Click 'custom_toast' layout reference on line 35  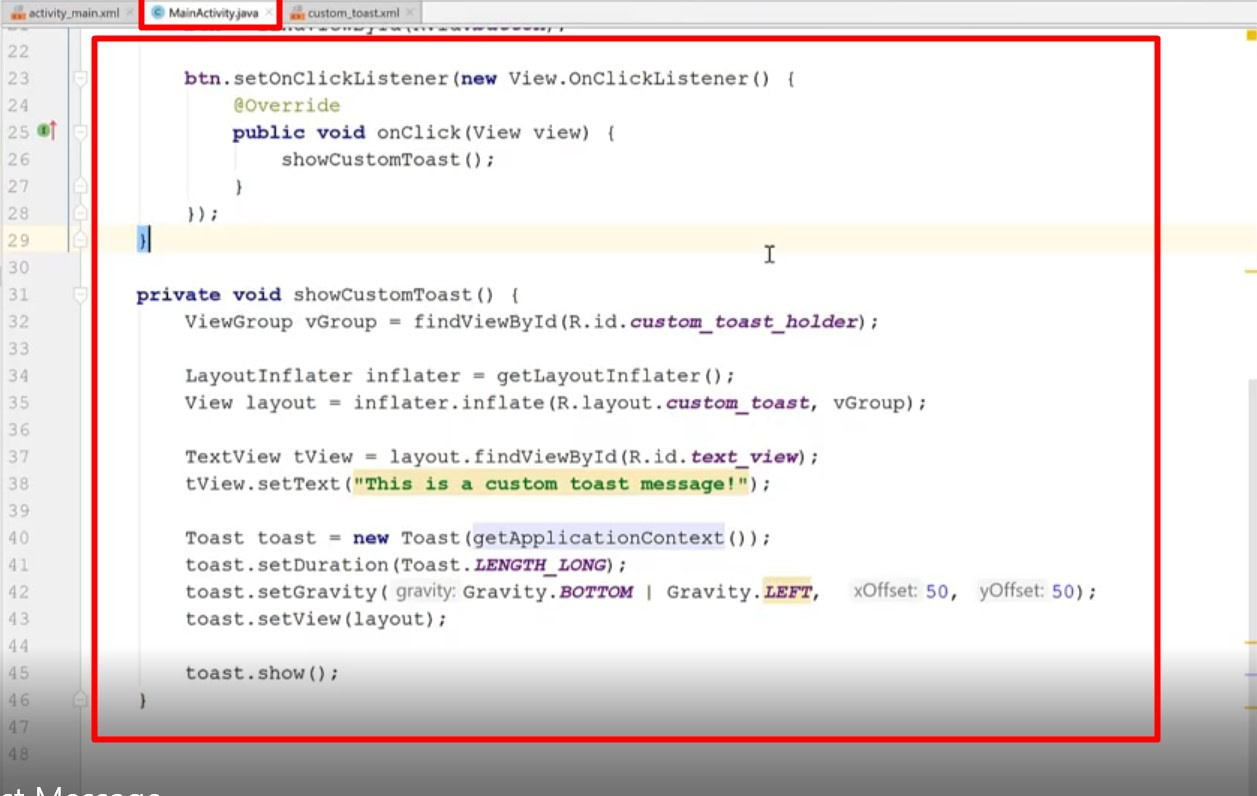[x=737, y=403]
